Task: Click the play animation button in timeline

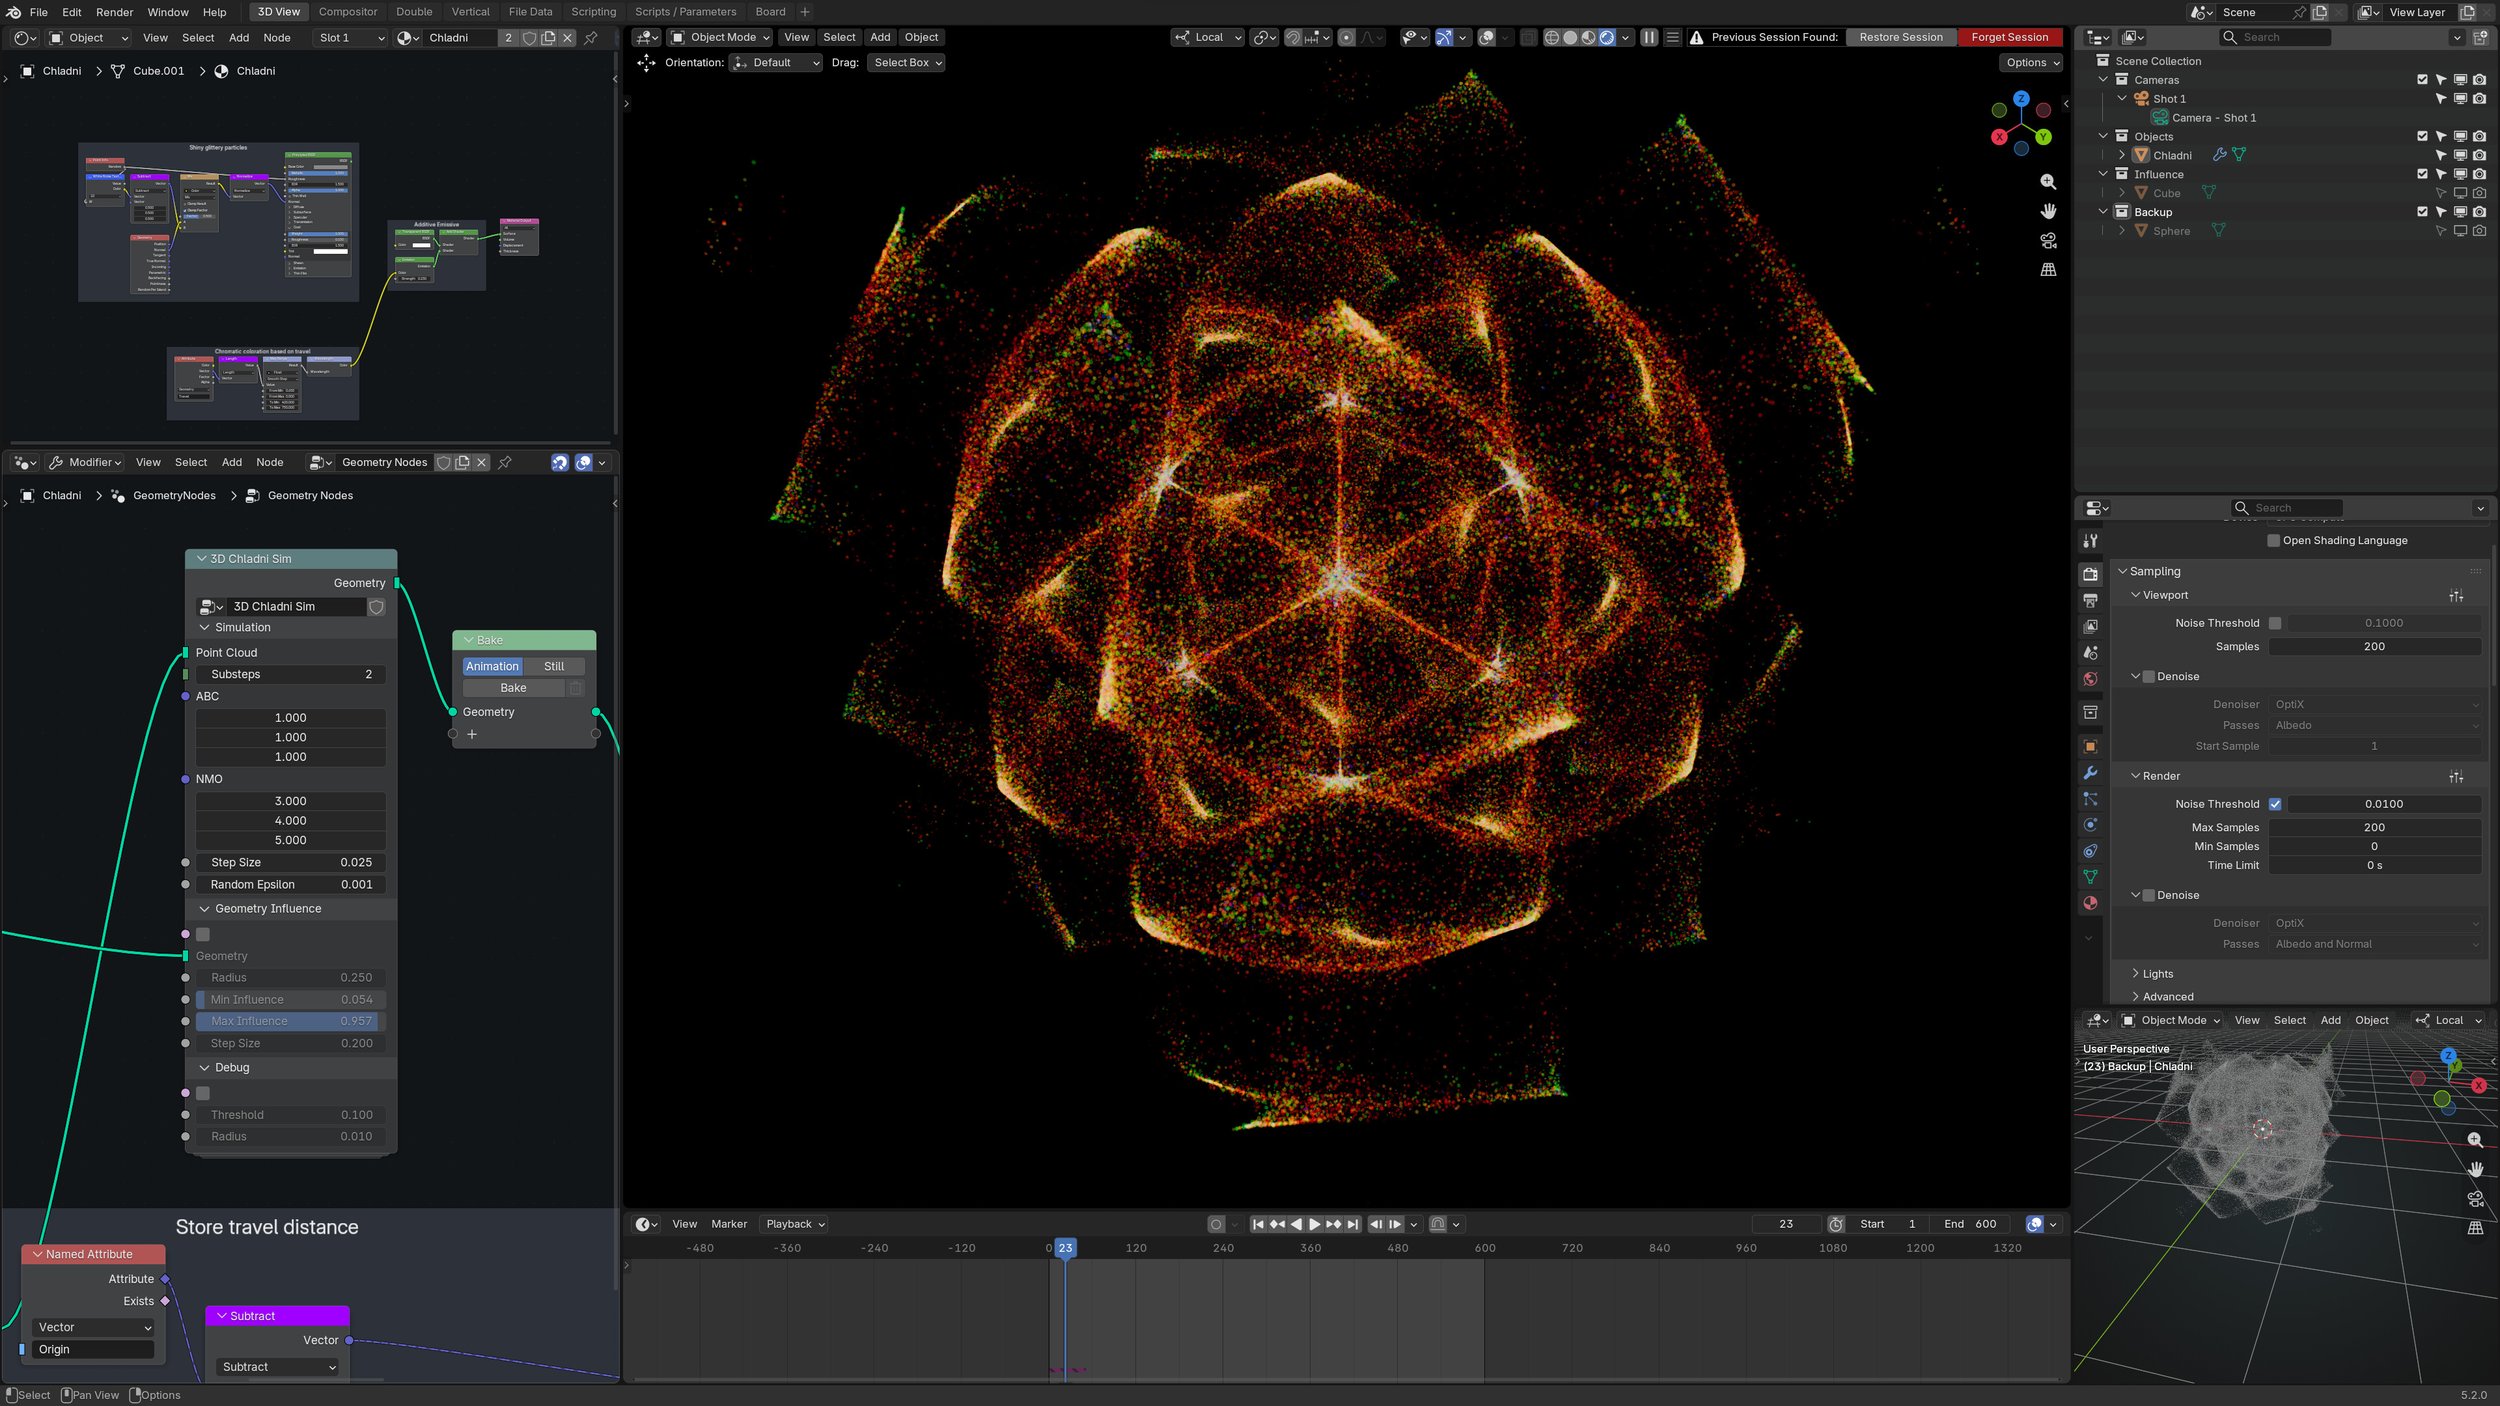Action: 1314,1224
